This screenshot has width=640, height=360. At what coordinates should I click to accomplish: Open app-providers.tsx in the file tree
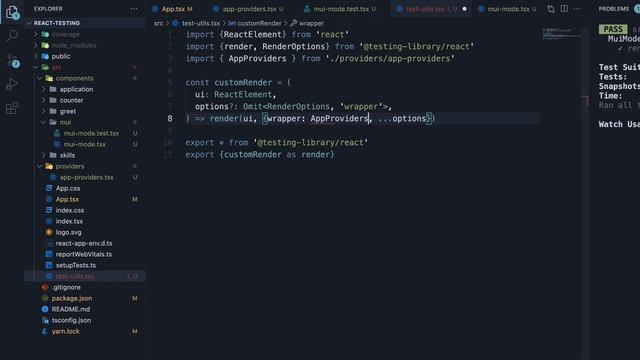coord(87,178)
